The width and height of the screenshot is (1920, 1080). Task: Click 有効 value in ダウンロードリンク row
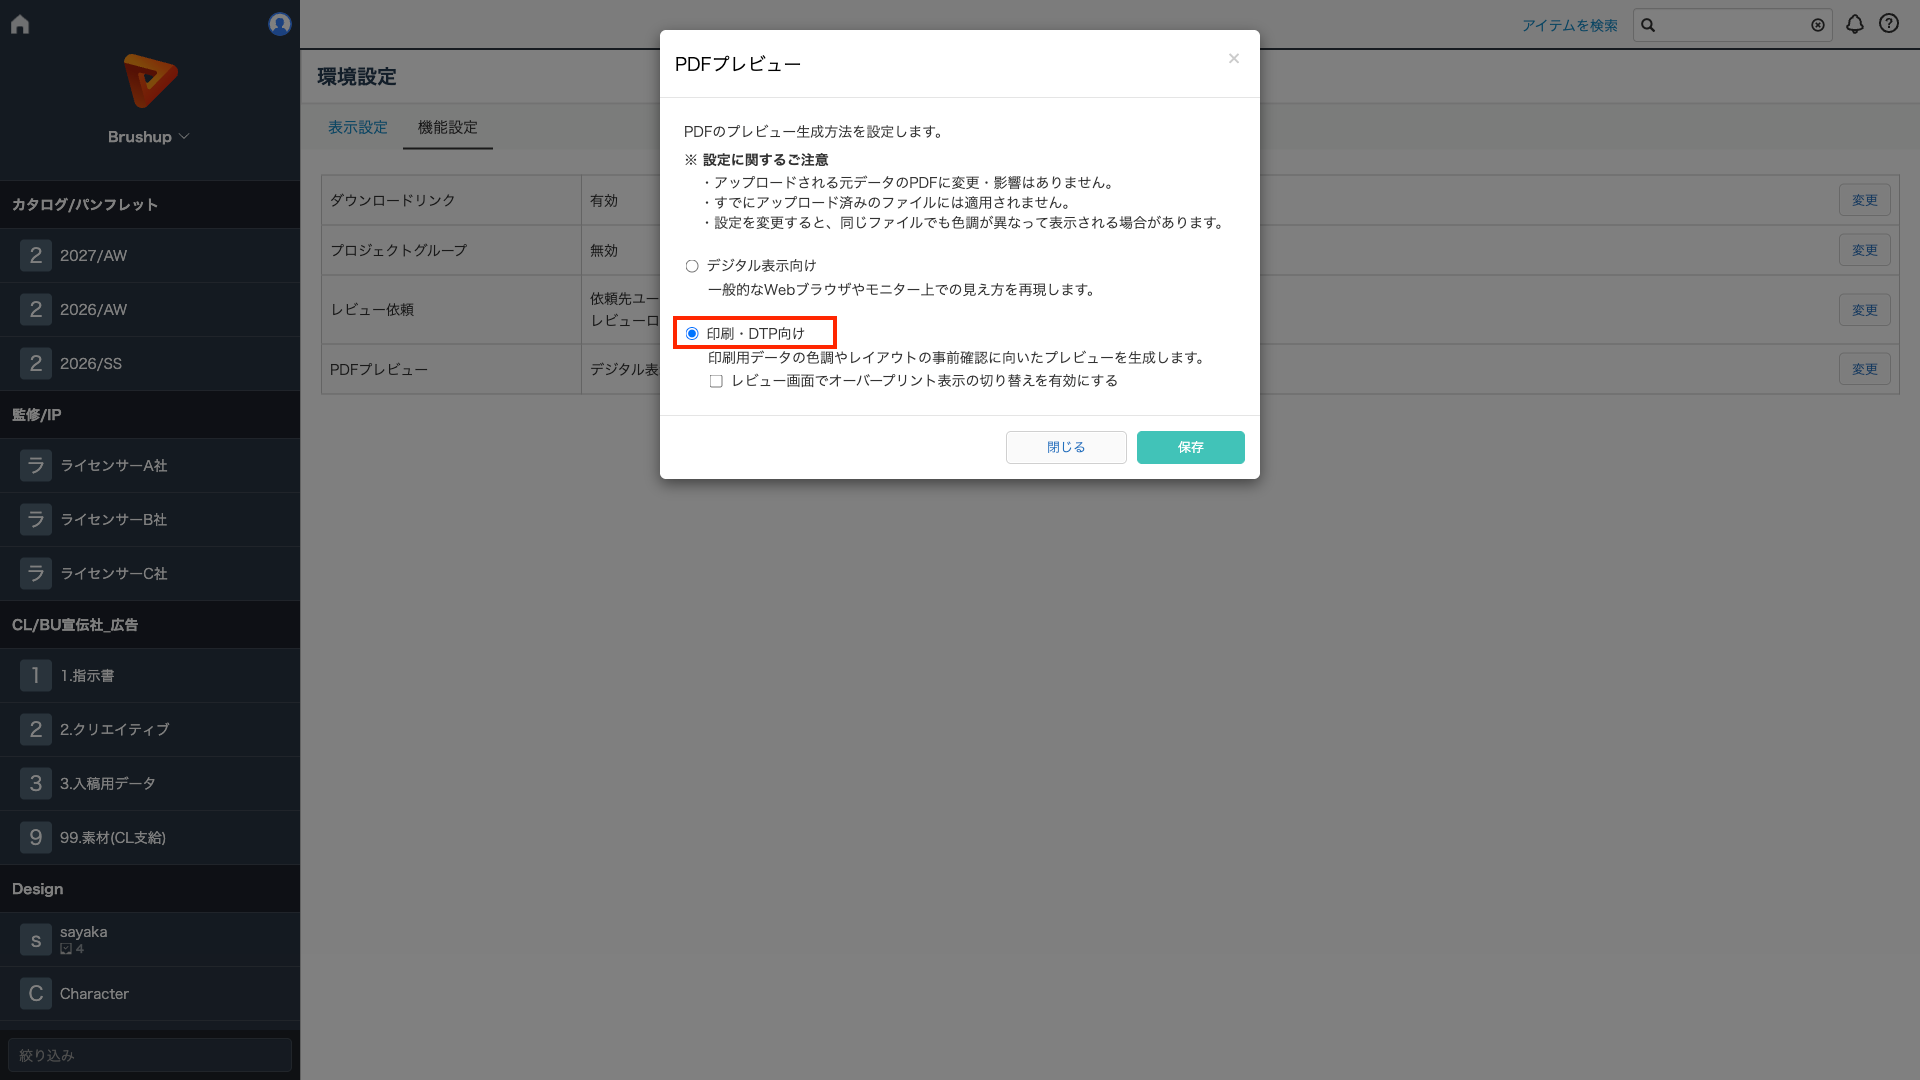(604, 200)
